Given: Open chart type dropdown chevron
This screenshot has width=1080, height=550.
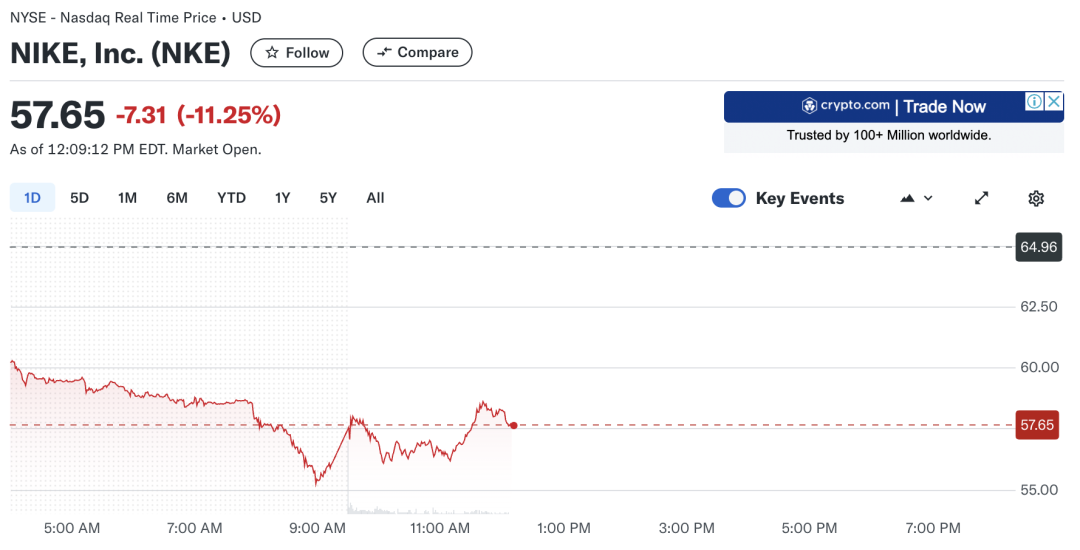Looking at the screenshot, I should click(x=928, y=198).
